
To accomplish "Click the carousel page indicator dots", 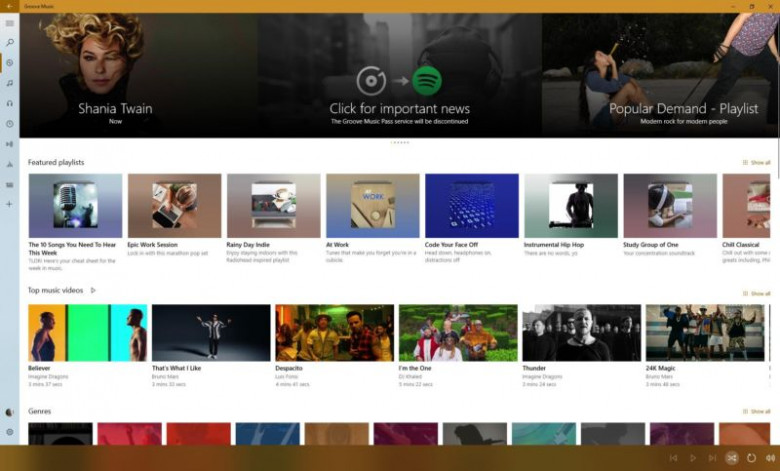I will (399, 143).
